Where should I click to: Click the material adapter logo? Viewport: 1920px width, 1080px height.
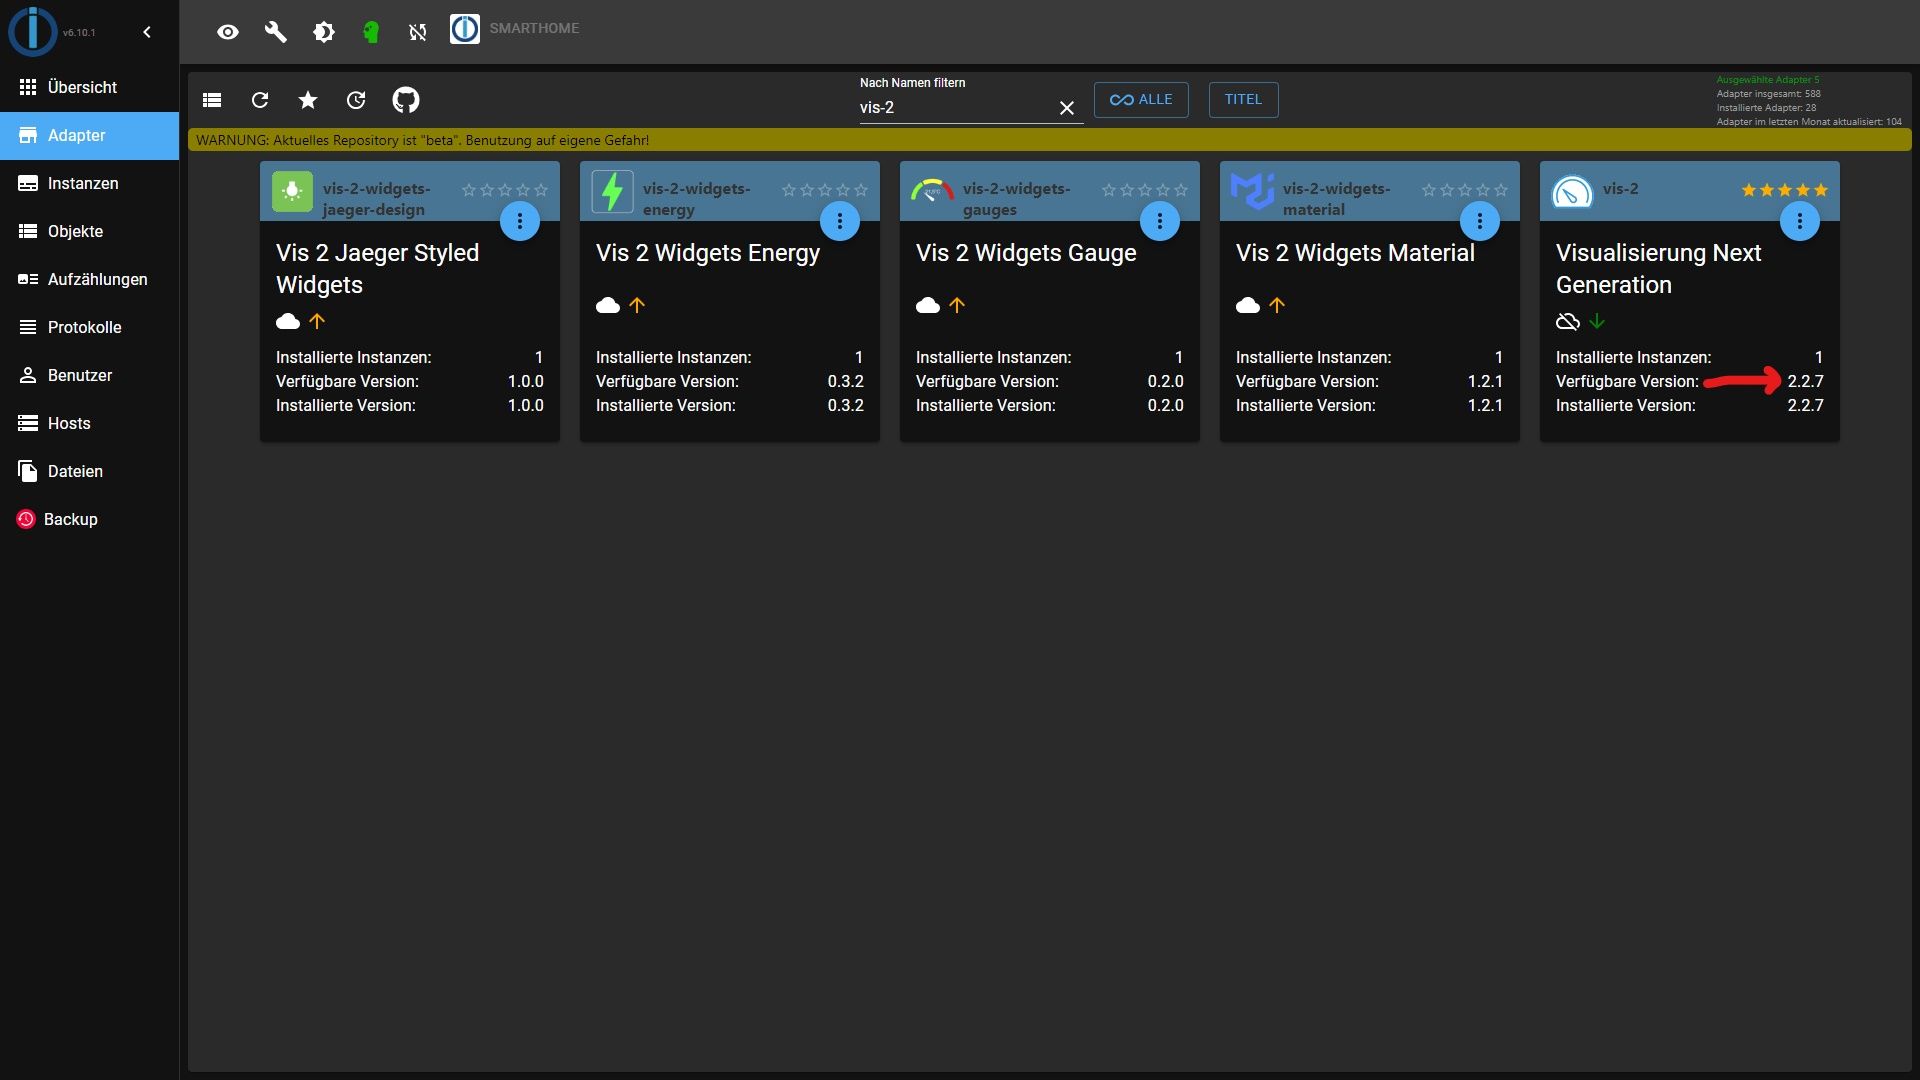pyautogui.click(x=1252, y=190)
